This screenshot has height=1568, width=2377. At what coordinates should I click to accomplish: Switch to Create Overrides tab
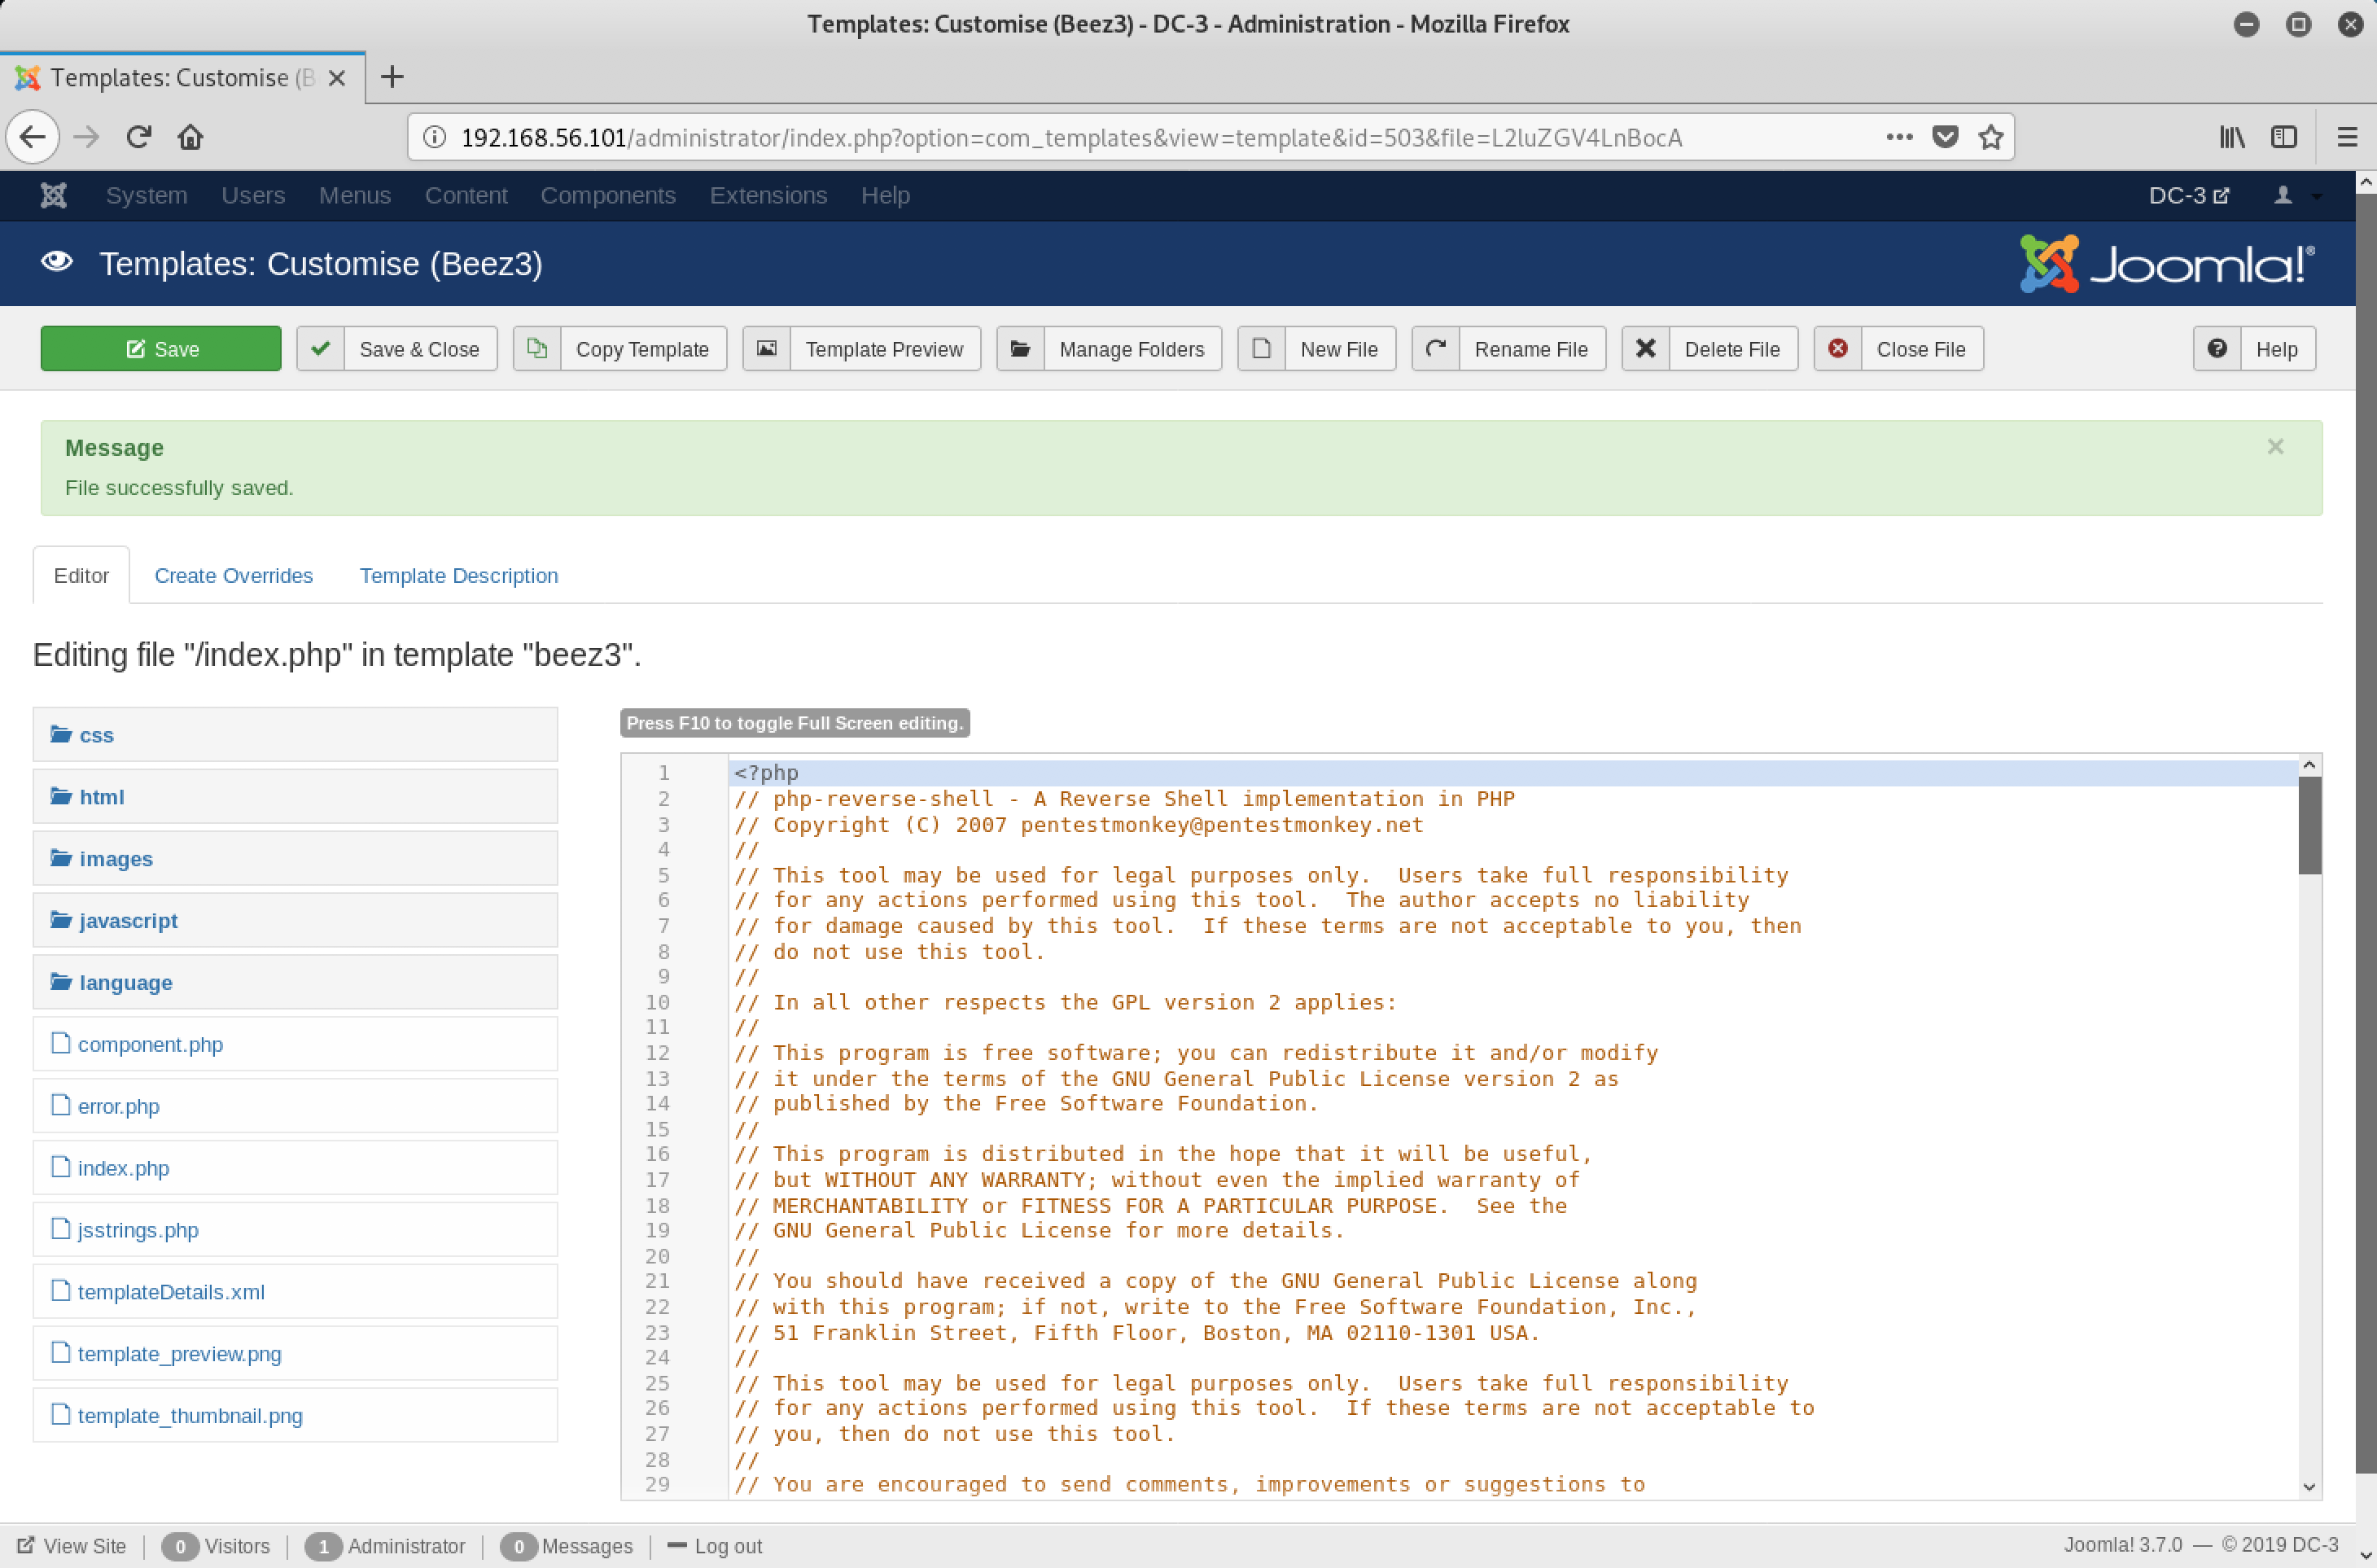(233, 575)
